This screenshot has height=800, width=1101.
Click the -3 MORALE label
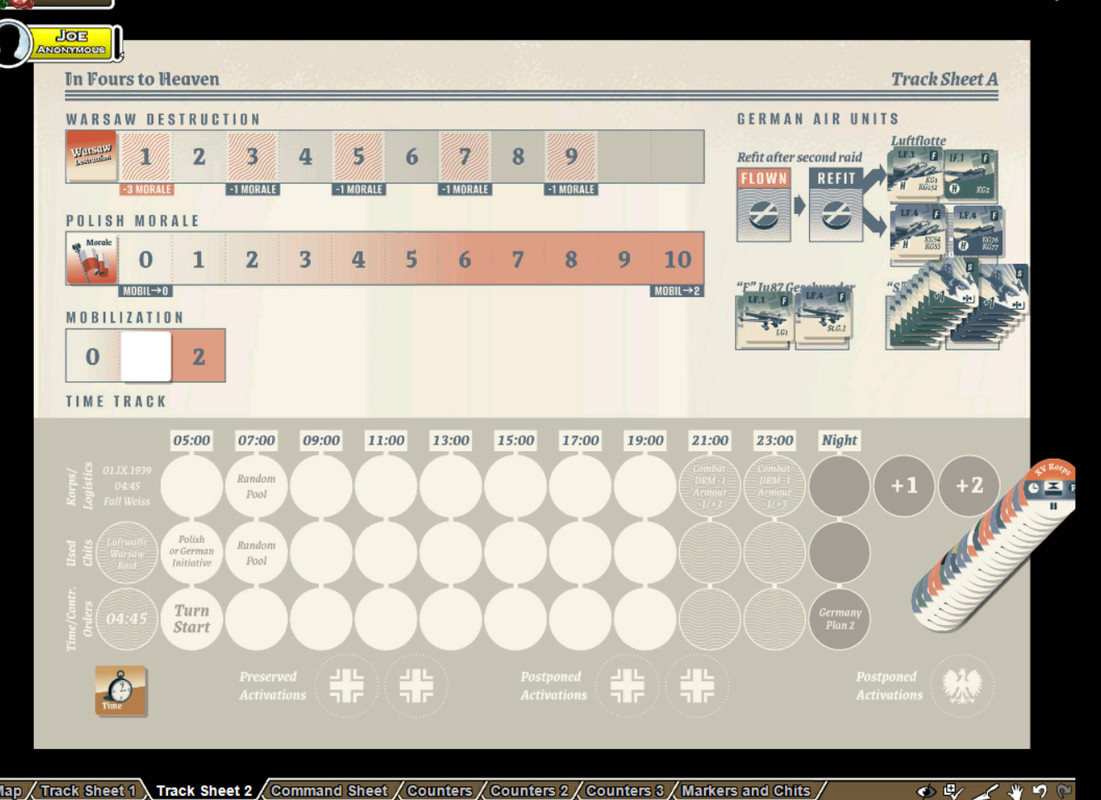[146, 189]
